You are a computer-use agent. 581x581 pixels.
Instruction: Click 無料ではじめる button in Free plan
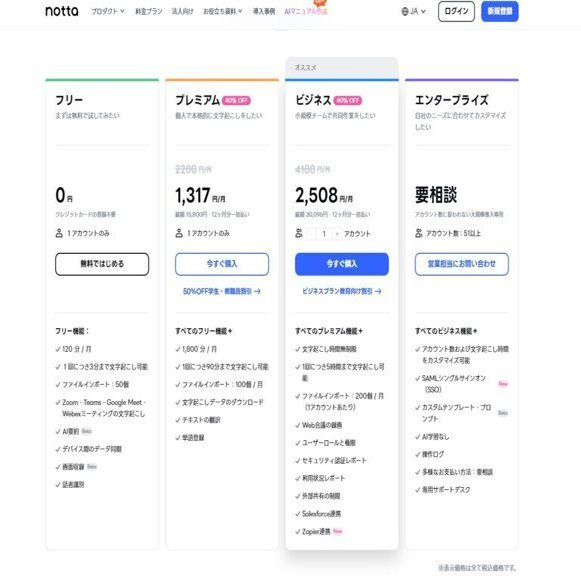tap(102, 264)
